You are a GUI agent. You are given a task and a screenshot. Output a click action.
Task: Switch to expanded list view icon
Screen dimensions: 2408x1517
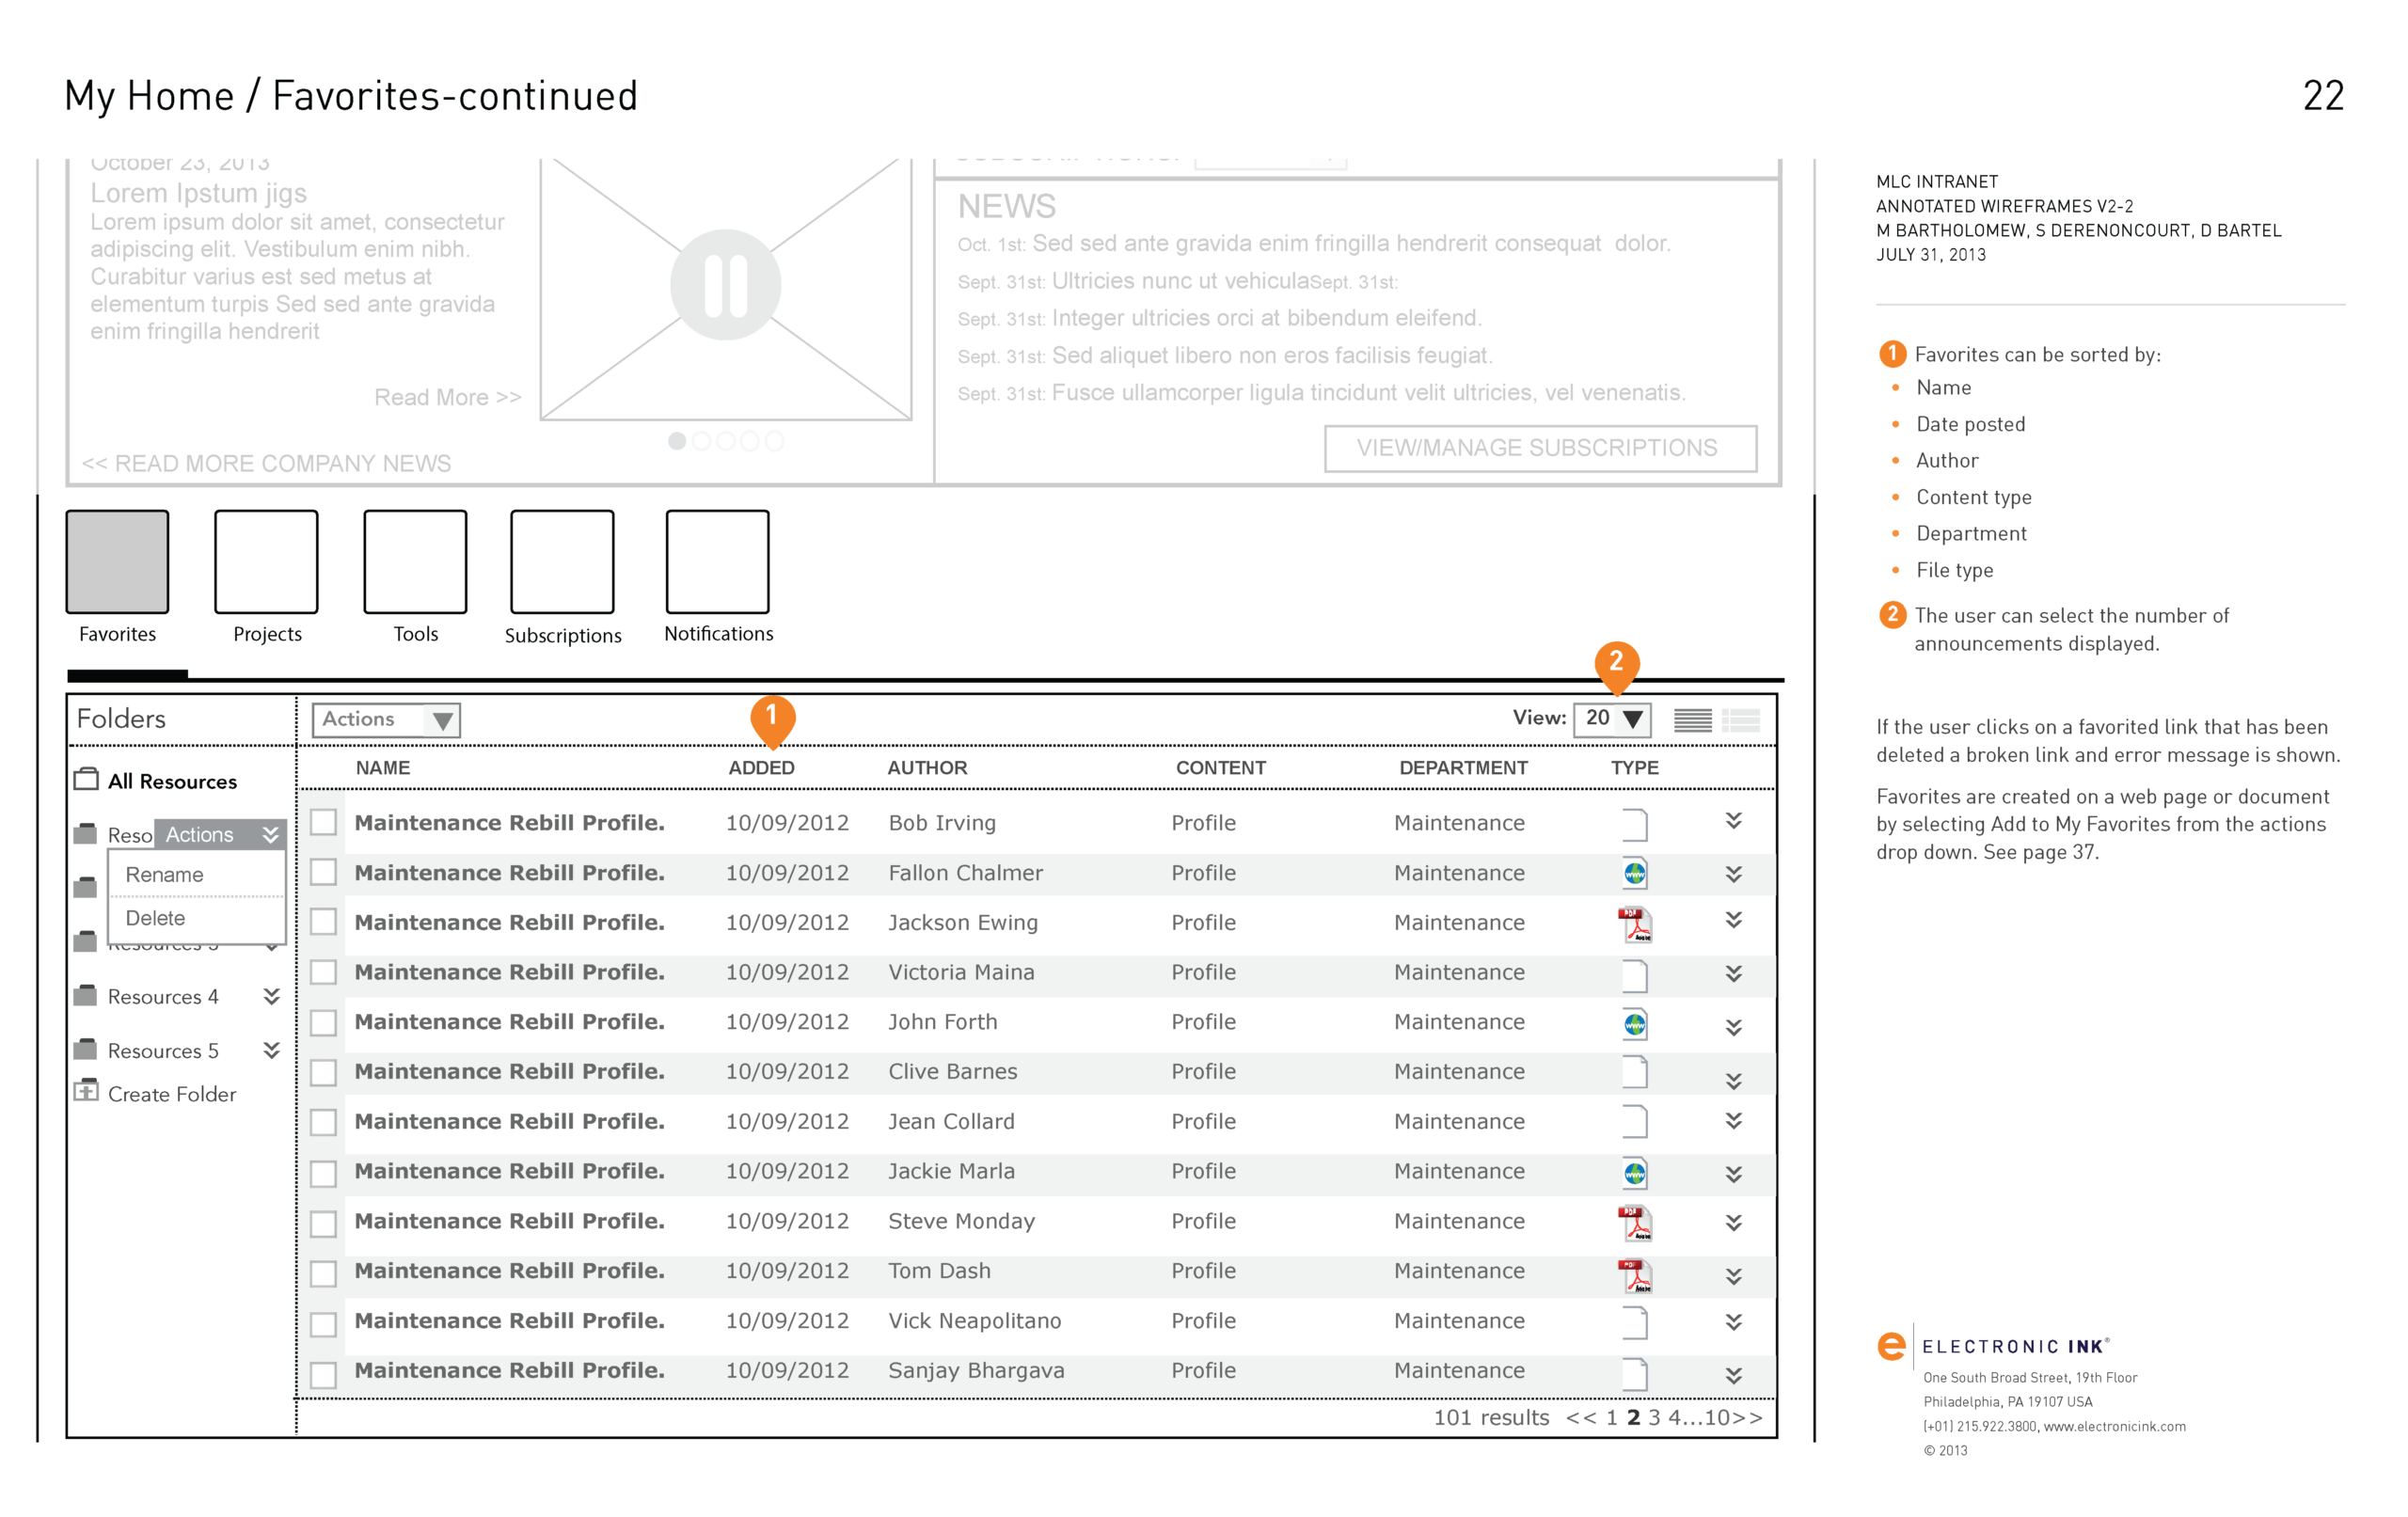tap(1740, 719)
